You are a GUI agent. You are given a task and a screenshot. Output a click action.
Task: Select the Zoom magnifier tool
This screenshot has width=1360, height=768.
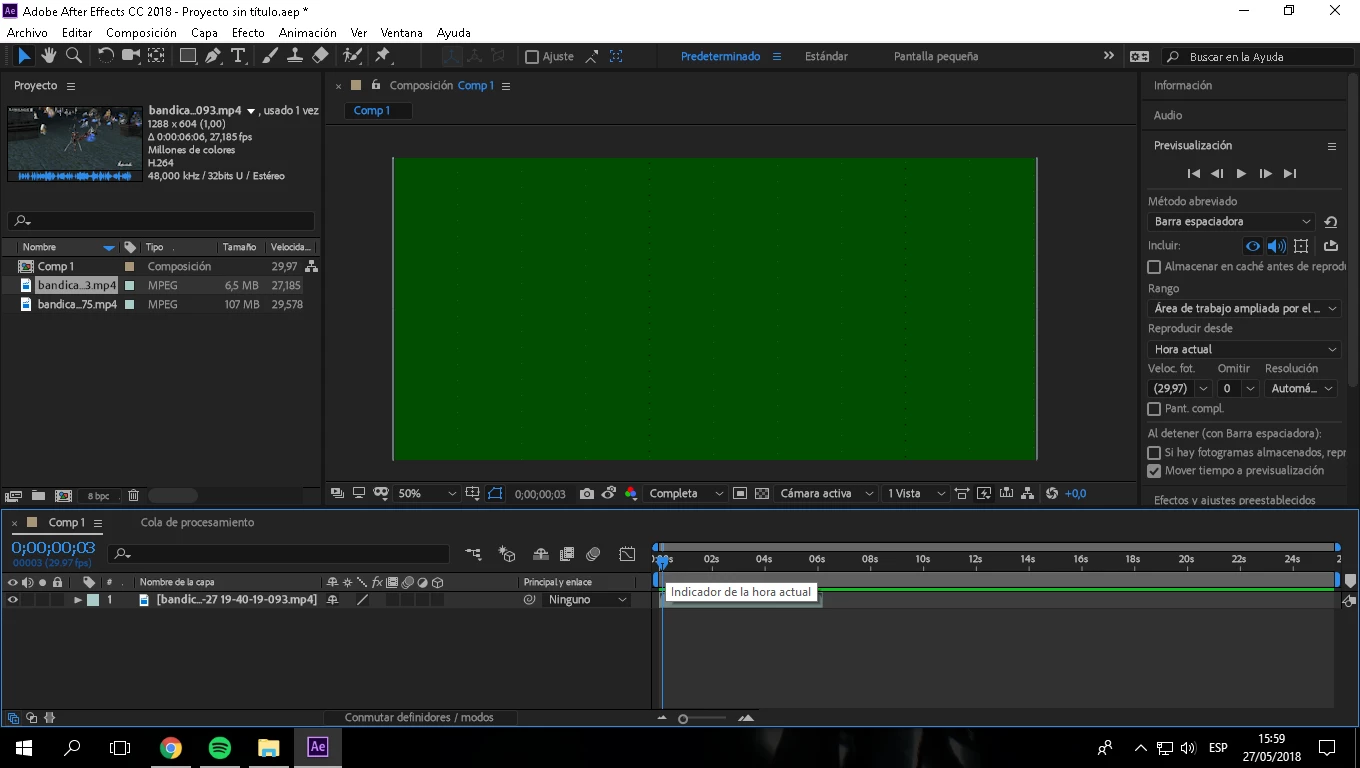(73, 56)
